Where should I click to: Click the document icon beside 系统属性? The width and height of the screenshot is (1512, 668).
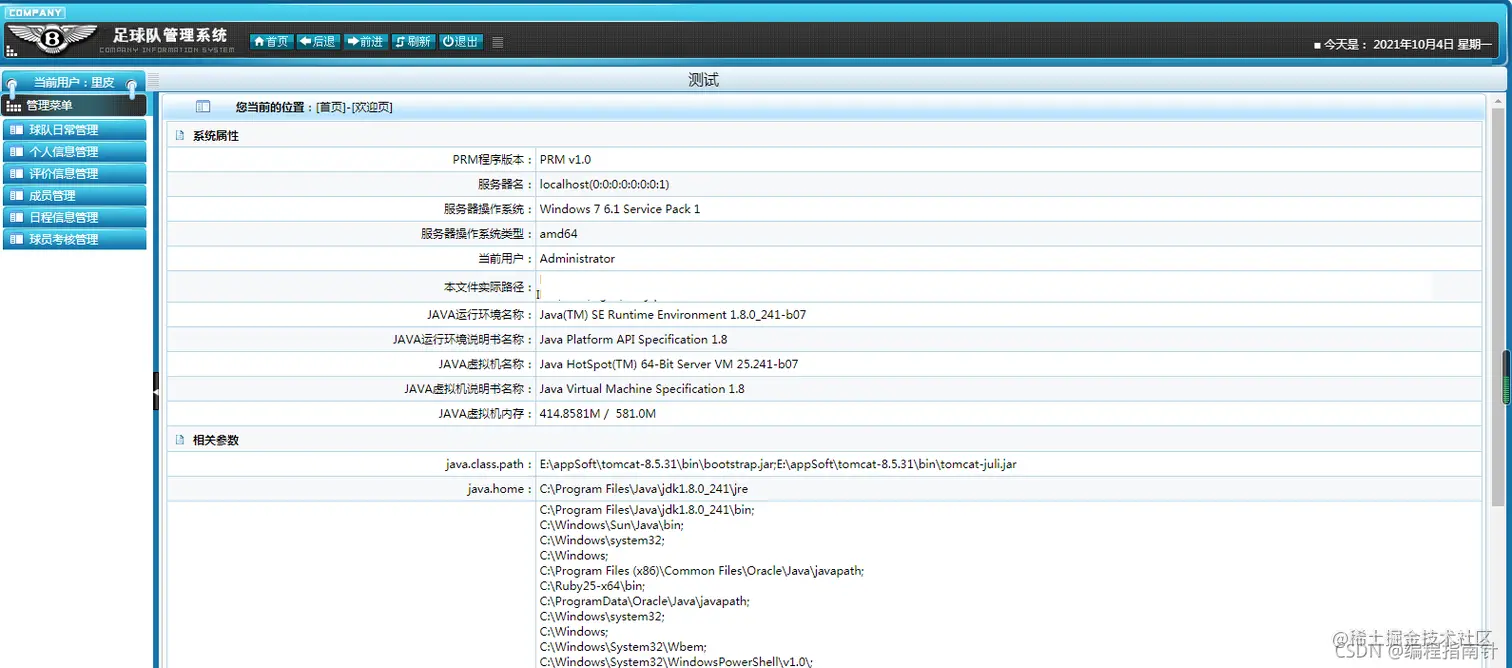(x=180, y=136)
